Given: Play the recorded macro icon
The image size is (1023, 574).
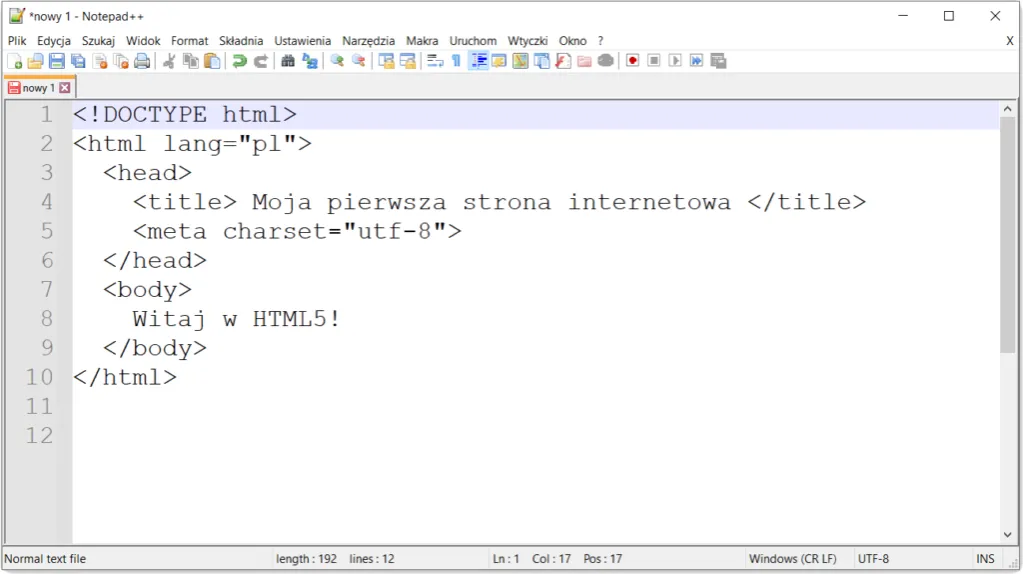Looking at the screenshot, I should click(675, 61).
